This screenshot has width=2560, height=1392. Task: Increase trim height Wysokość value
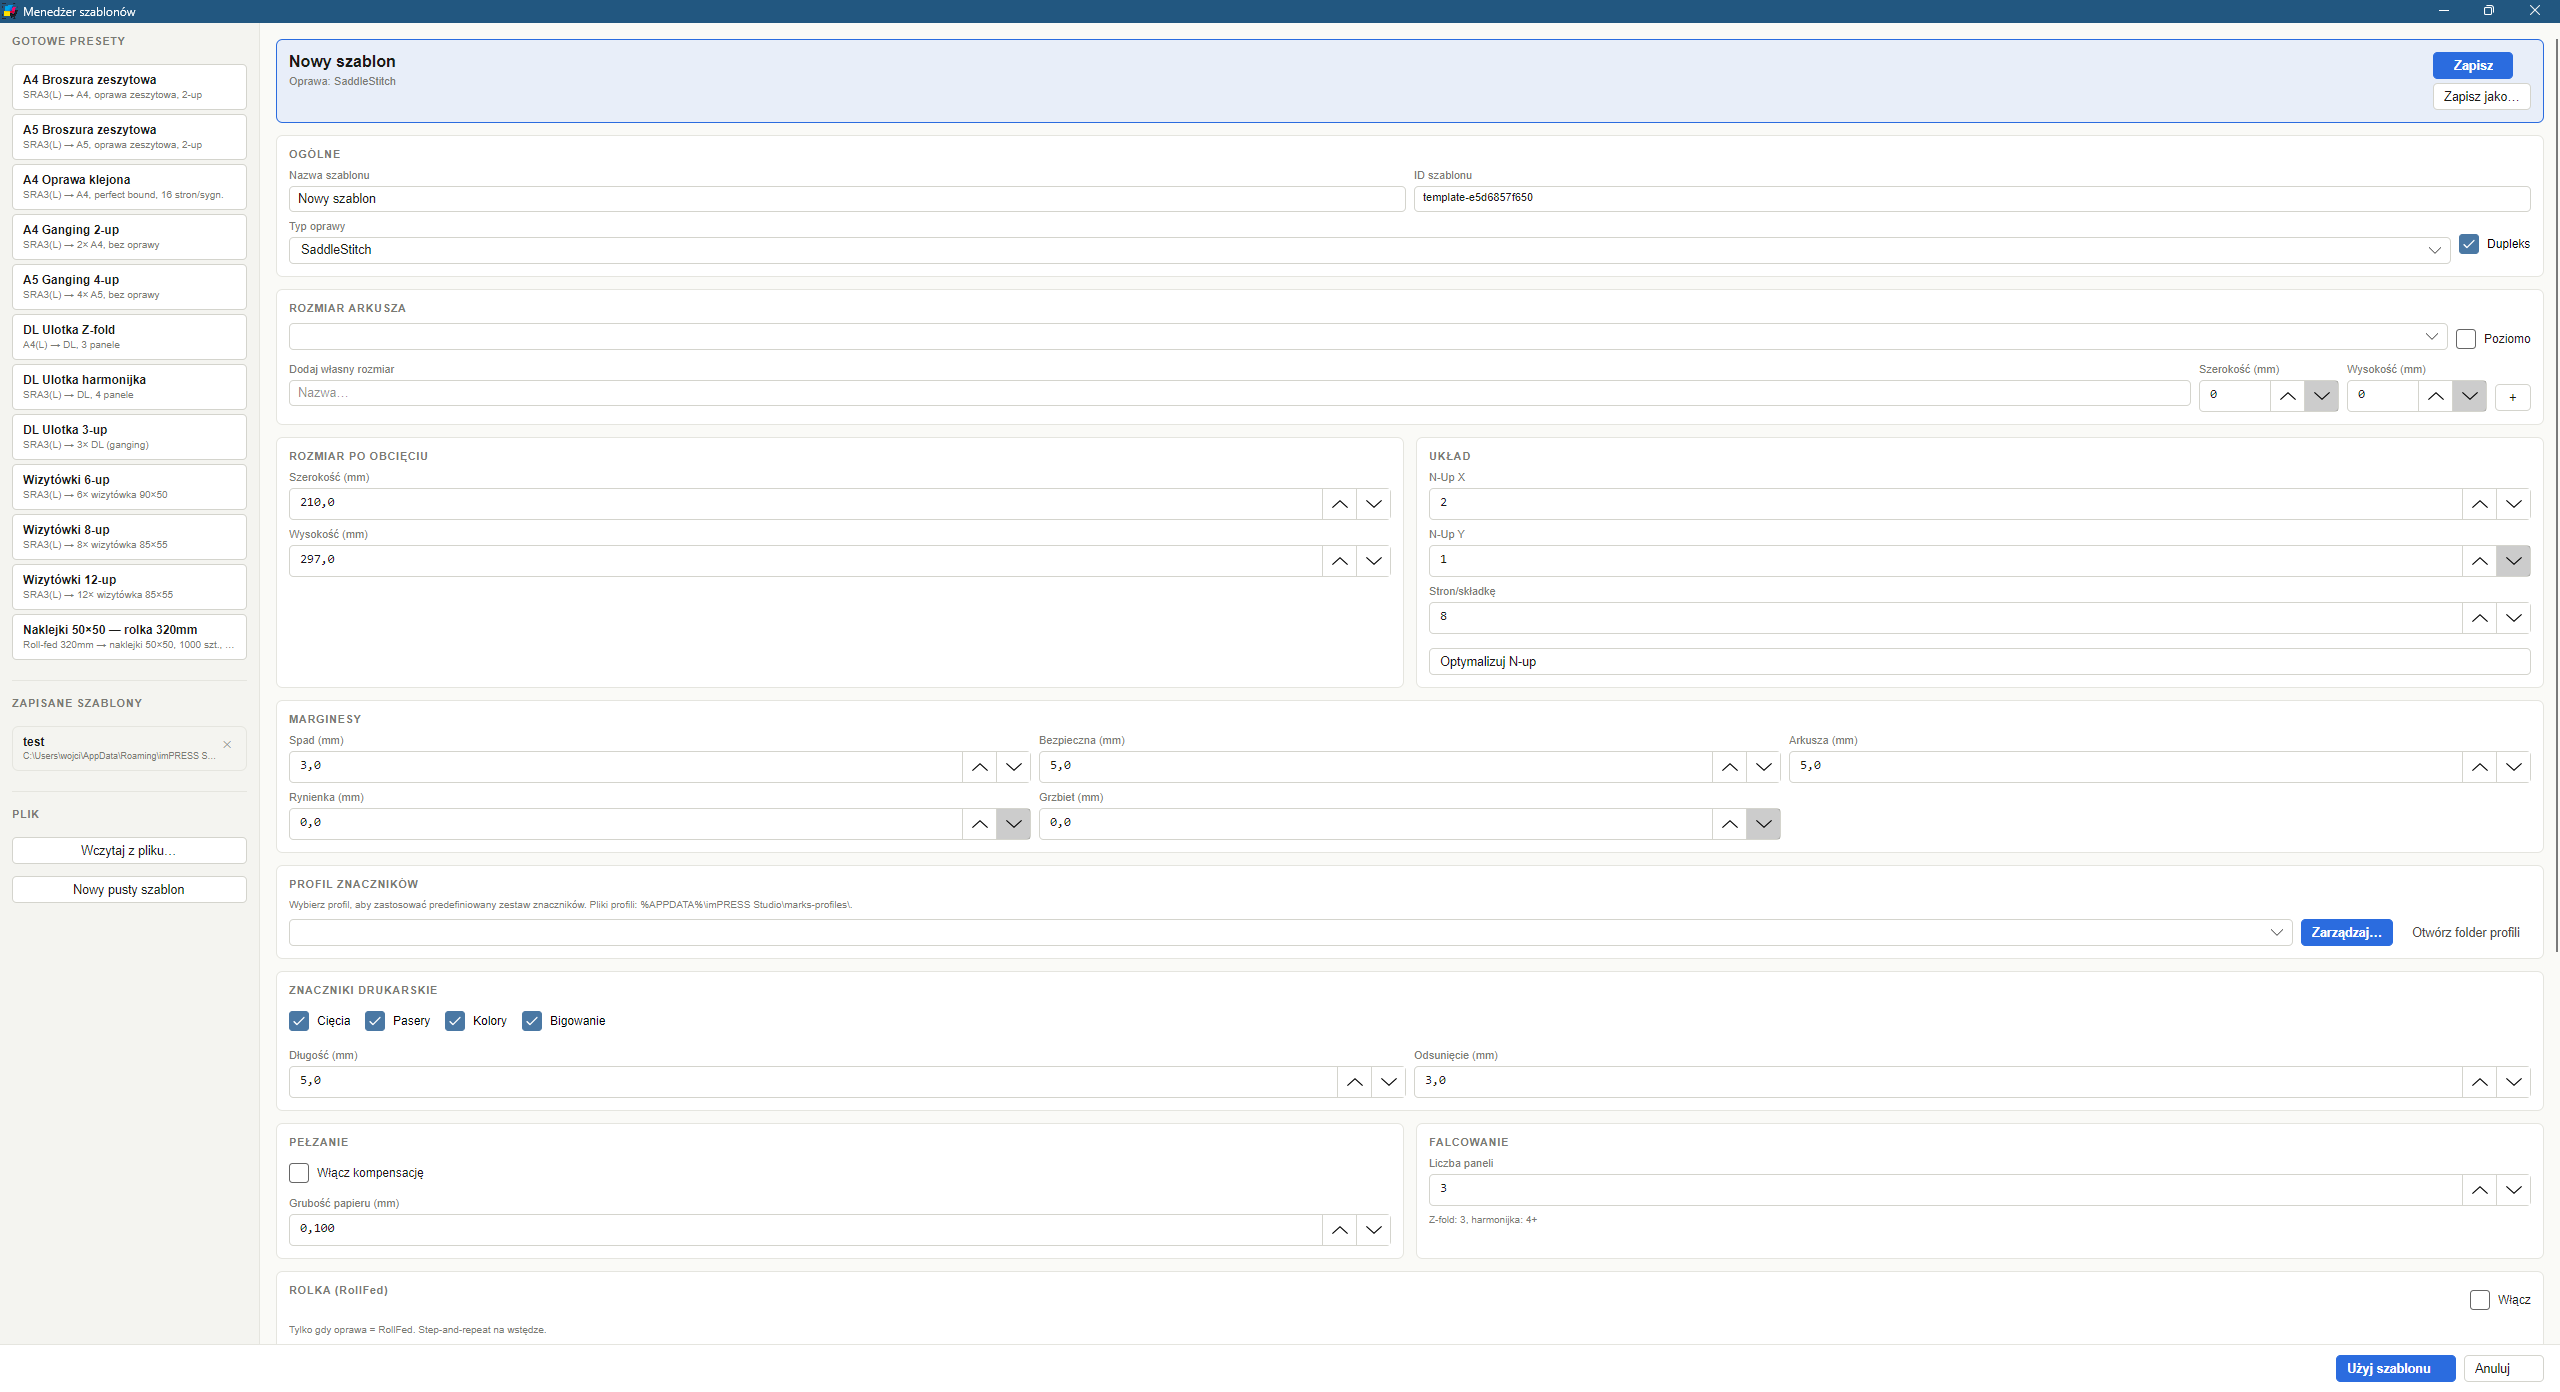(x=1340, y=561)
